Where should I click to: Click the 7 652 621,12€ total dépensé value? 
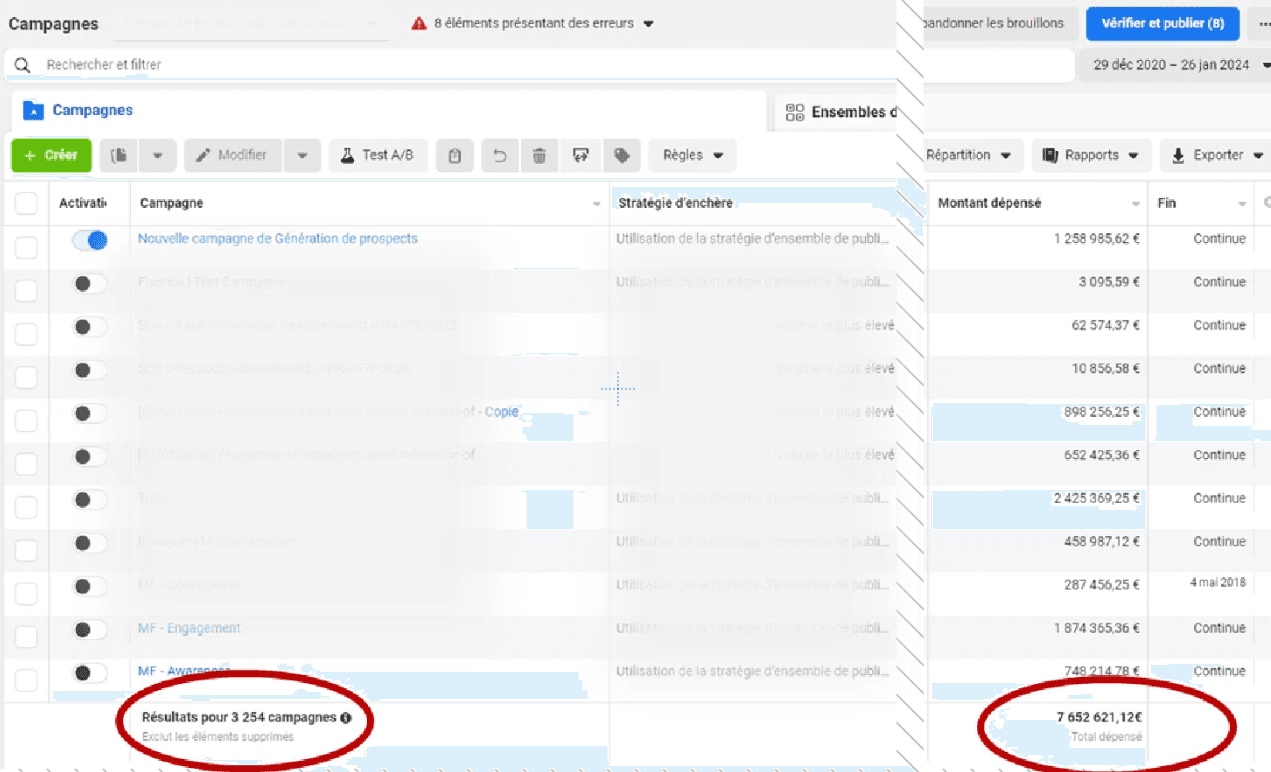[x=1099, y=717]
